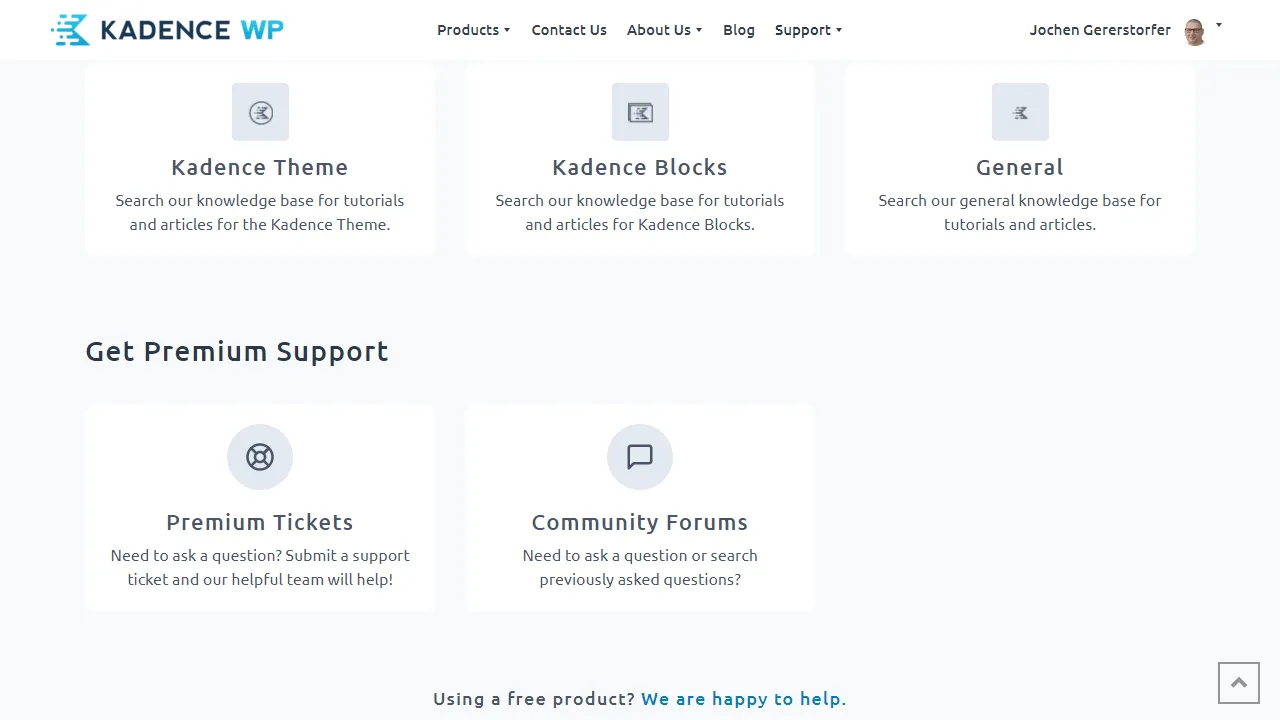
Task: Select the Community Forums chat icon
Action: (640, 457)
